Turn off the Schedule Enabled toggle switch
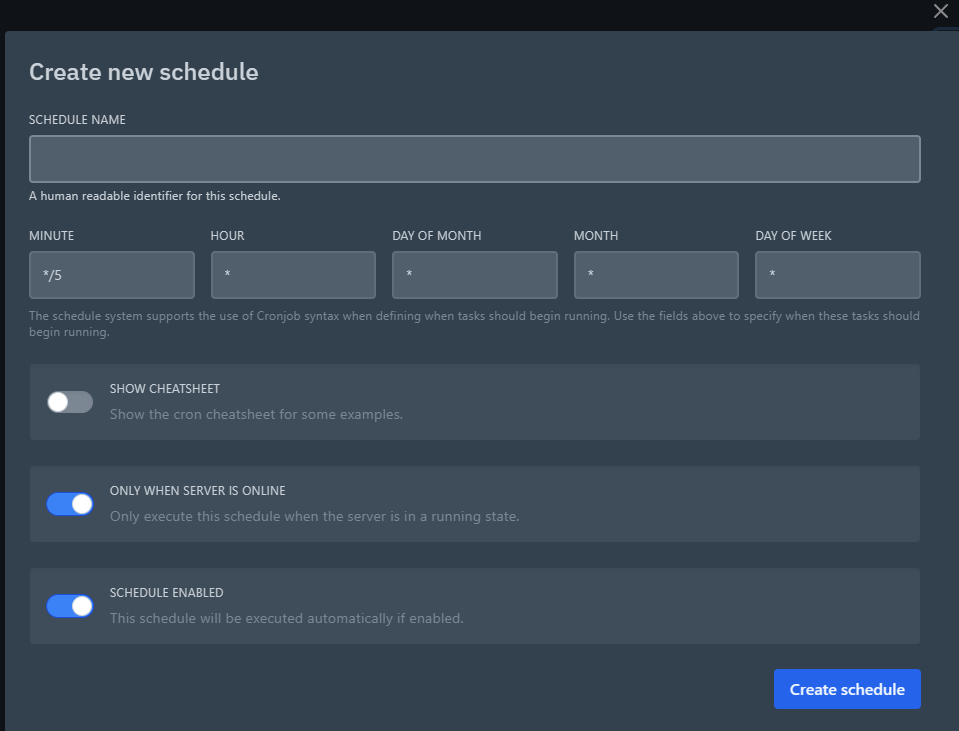 tap(70, 606)
